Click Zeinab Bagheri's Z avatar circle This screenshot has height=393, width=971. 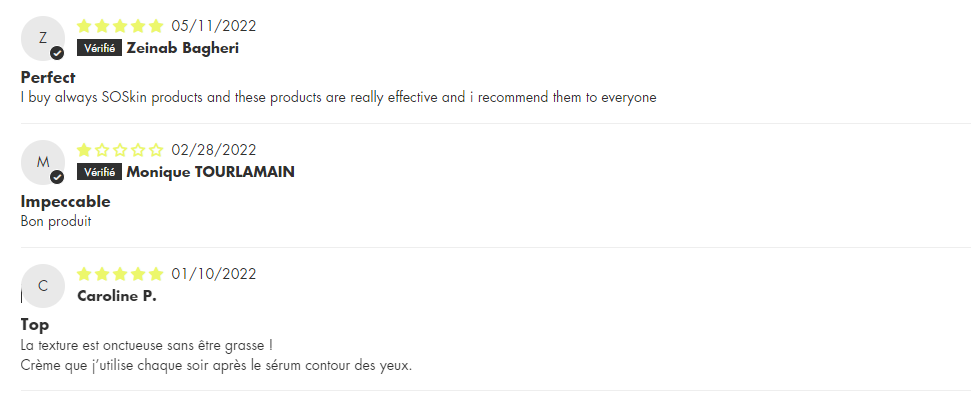pyautogui.click(x=43, y=38)
